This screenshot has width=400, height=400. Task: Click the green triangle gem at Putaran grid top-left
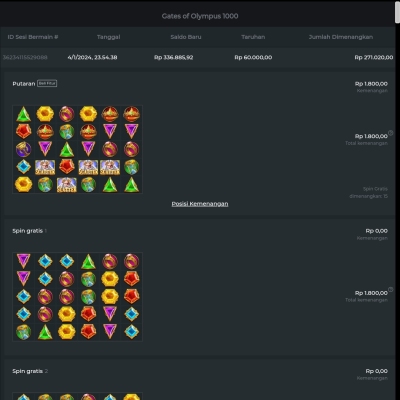point(24,114)
